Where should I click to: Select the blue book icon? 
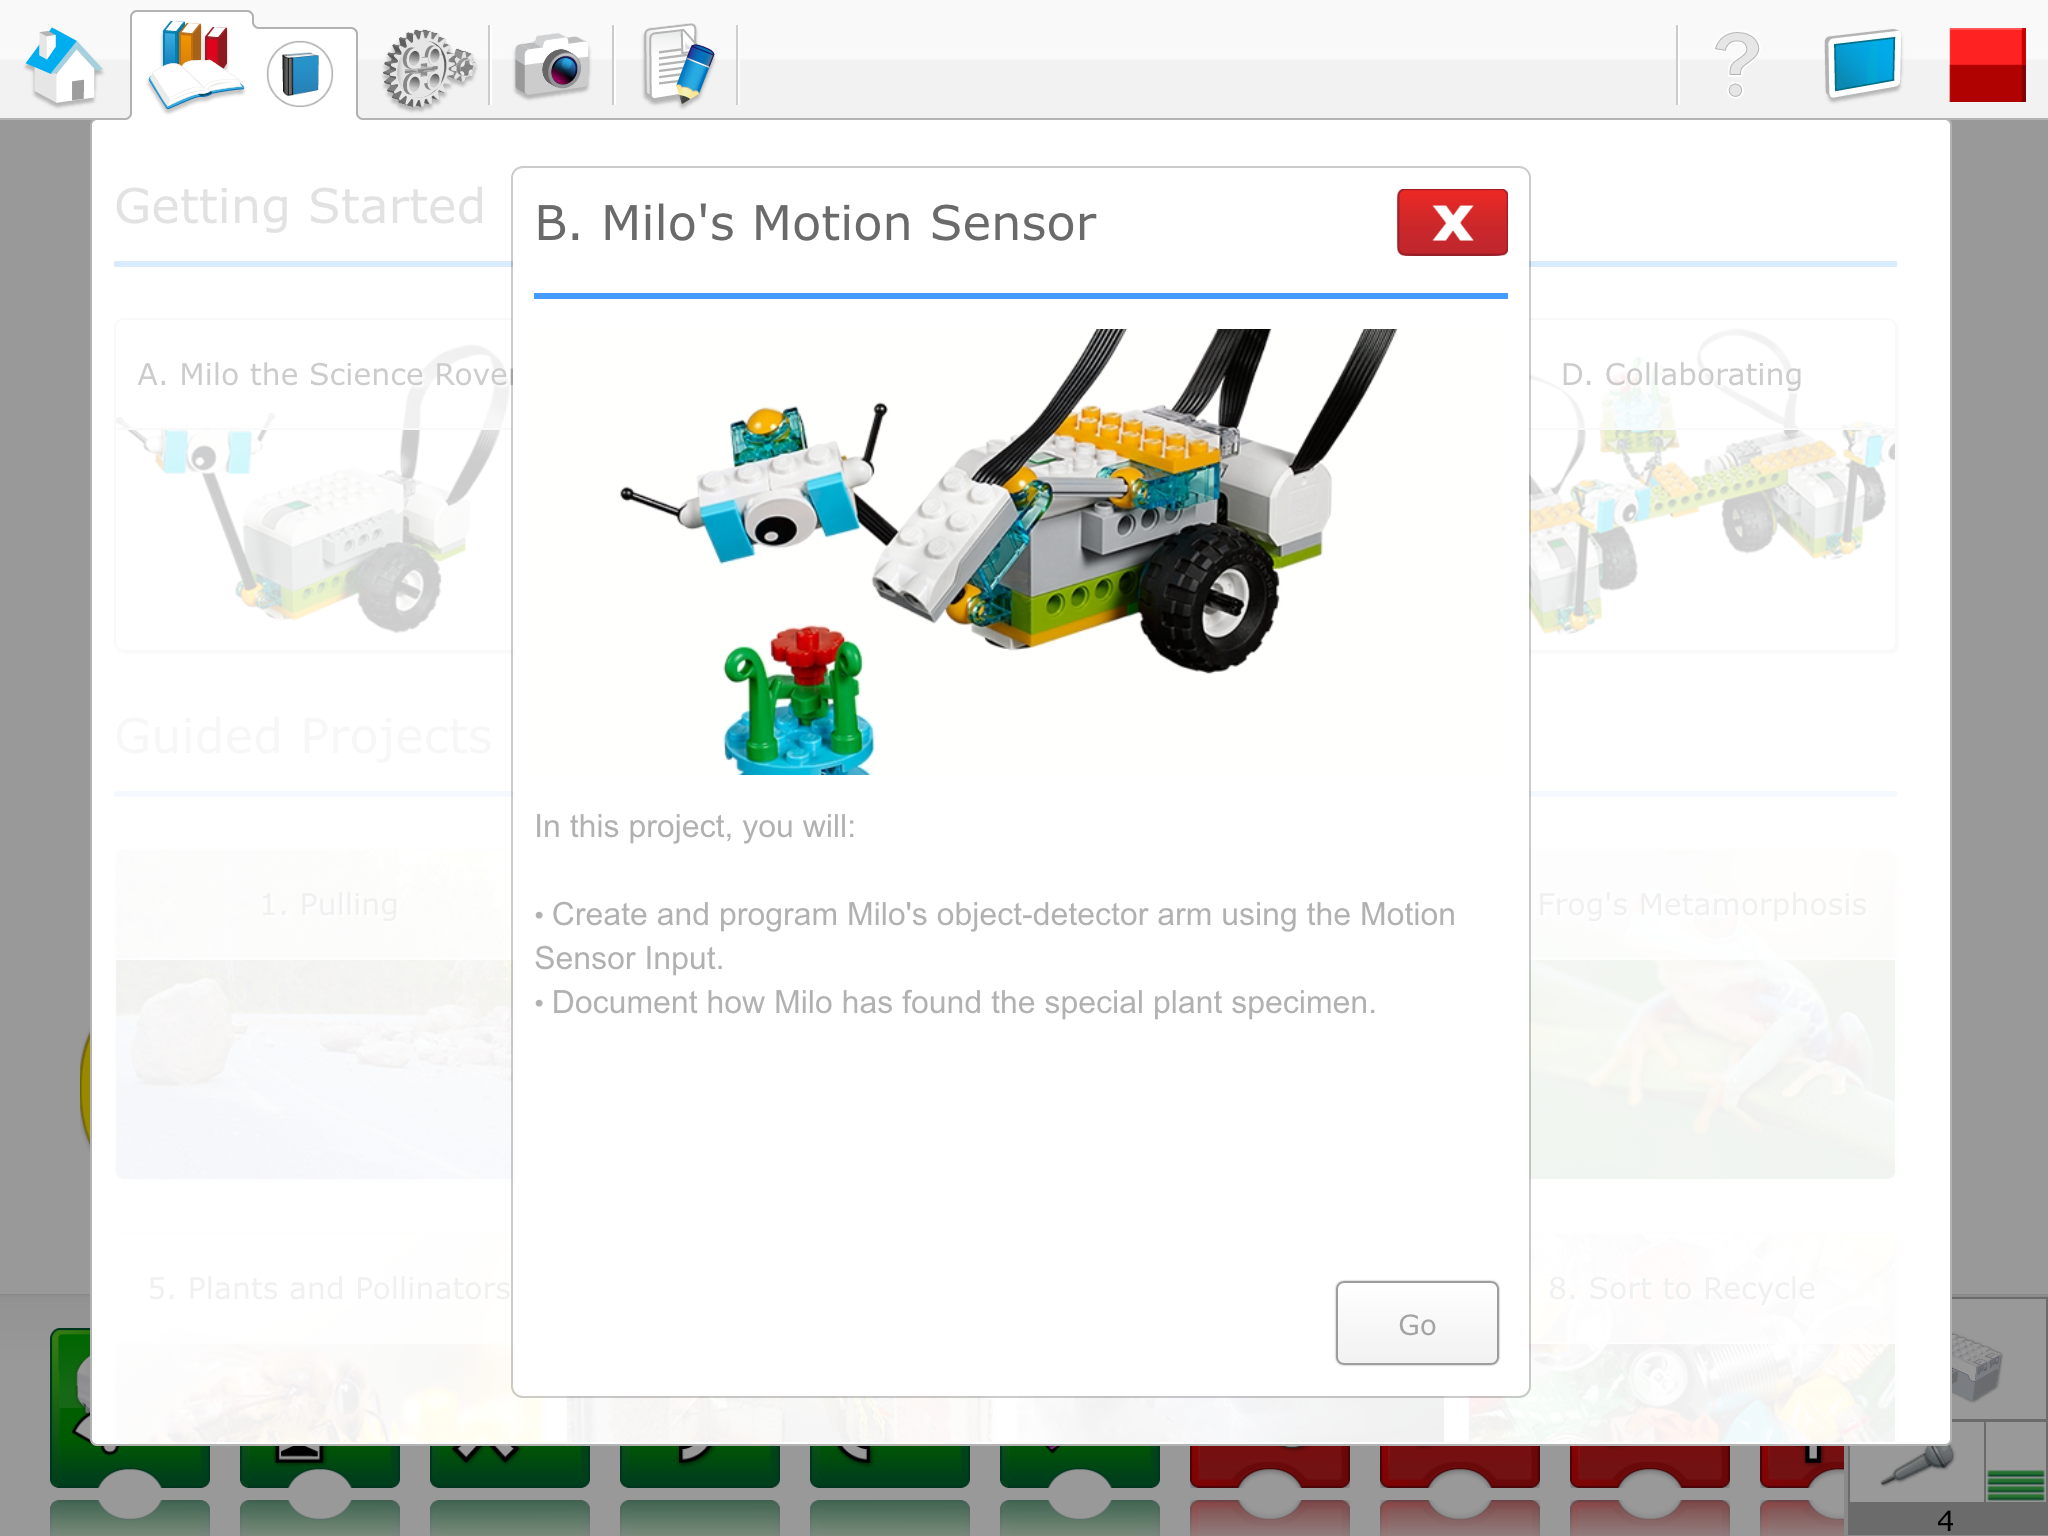[300, 74]
